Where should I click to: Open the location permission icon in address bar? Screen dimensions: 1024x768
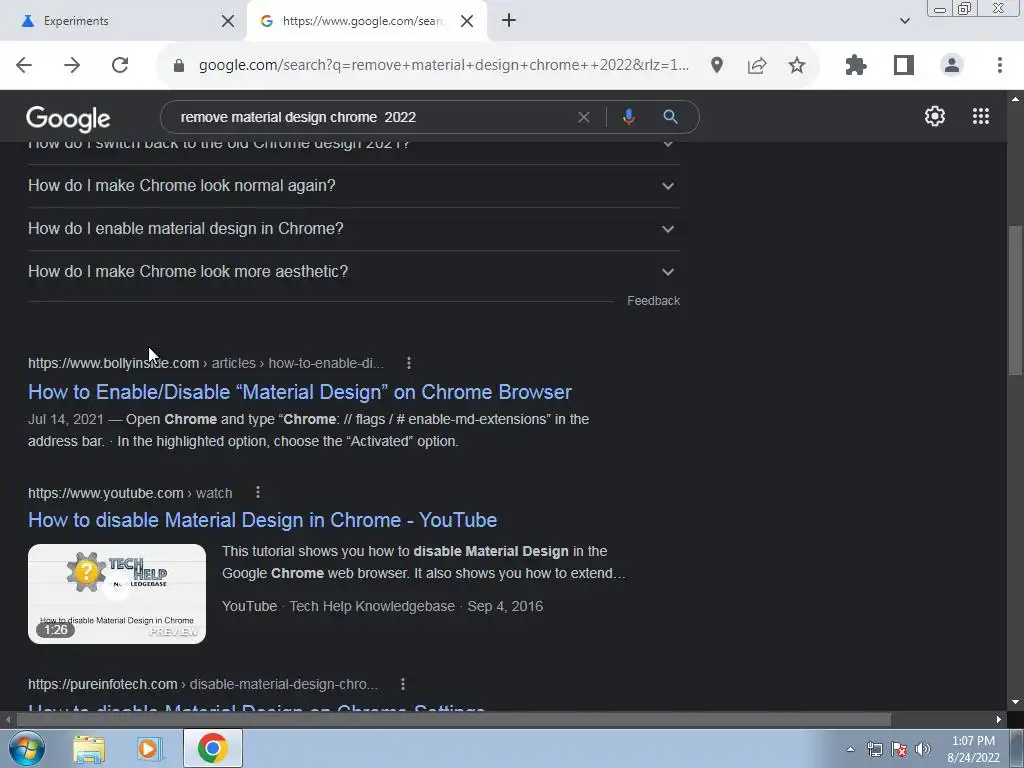pyautogui.click(x=716, y=65)
